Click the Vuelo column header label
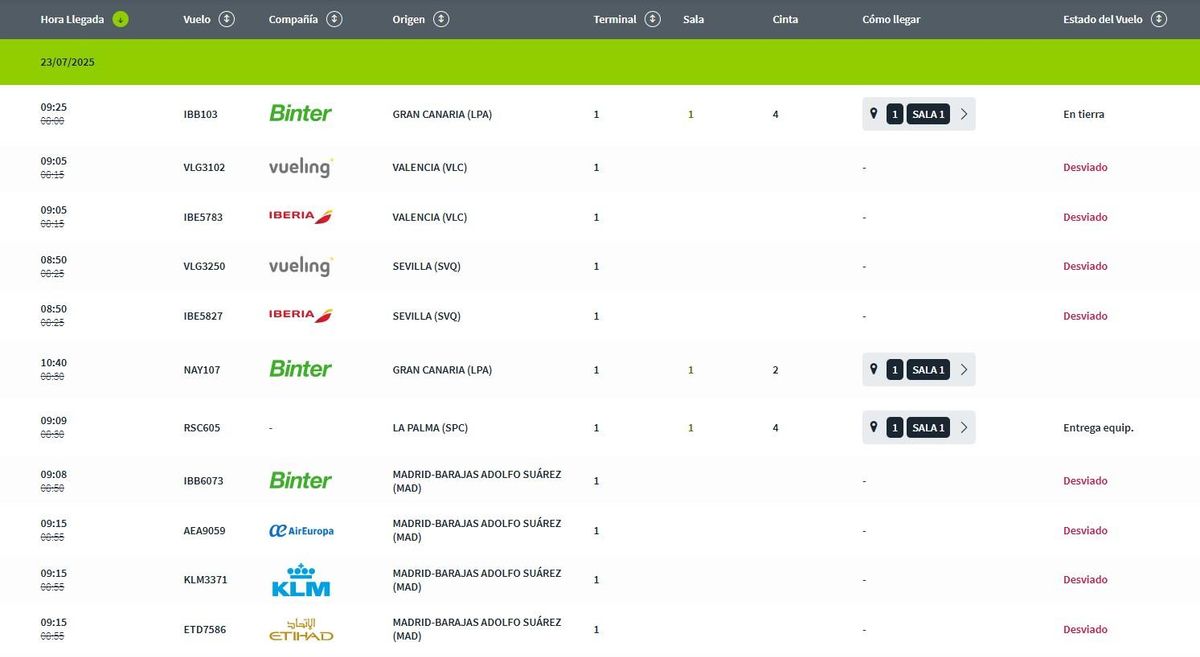The width and height of the screenshot is (1200, 657). [197, 19]
